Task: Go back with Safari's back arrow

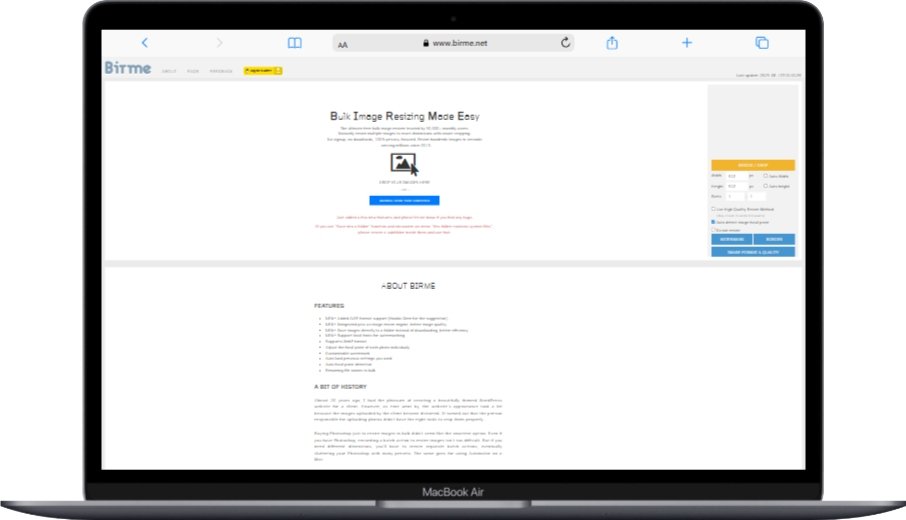Action: click(x=144, y=43)
